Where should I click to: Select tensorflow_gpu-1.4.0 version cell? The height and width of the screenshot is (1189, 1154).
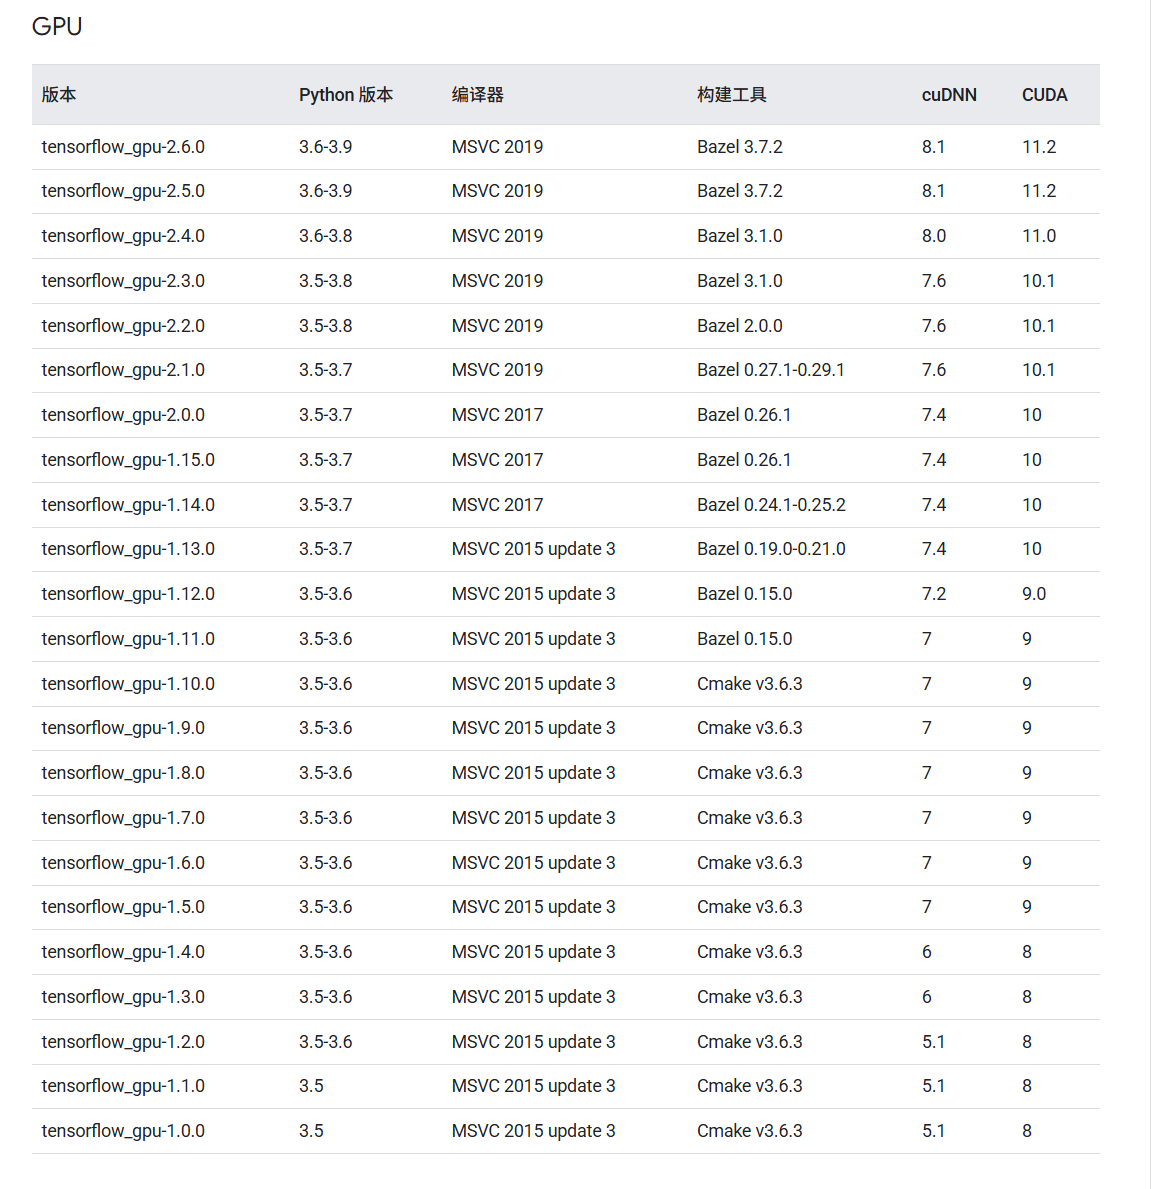(x=123, y=952)
